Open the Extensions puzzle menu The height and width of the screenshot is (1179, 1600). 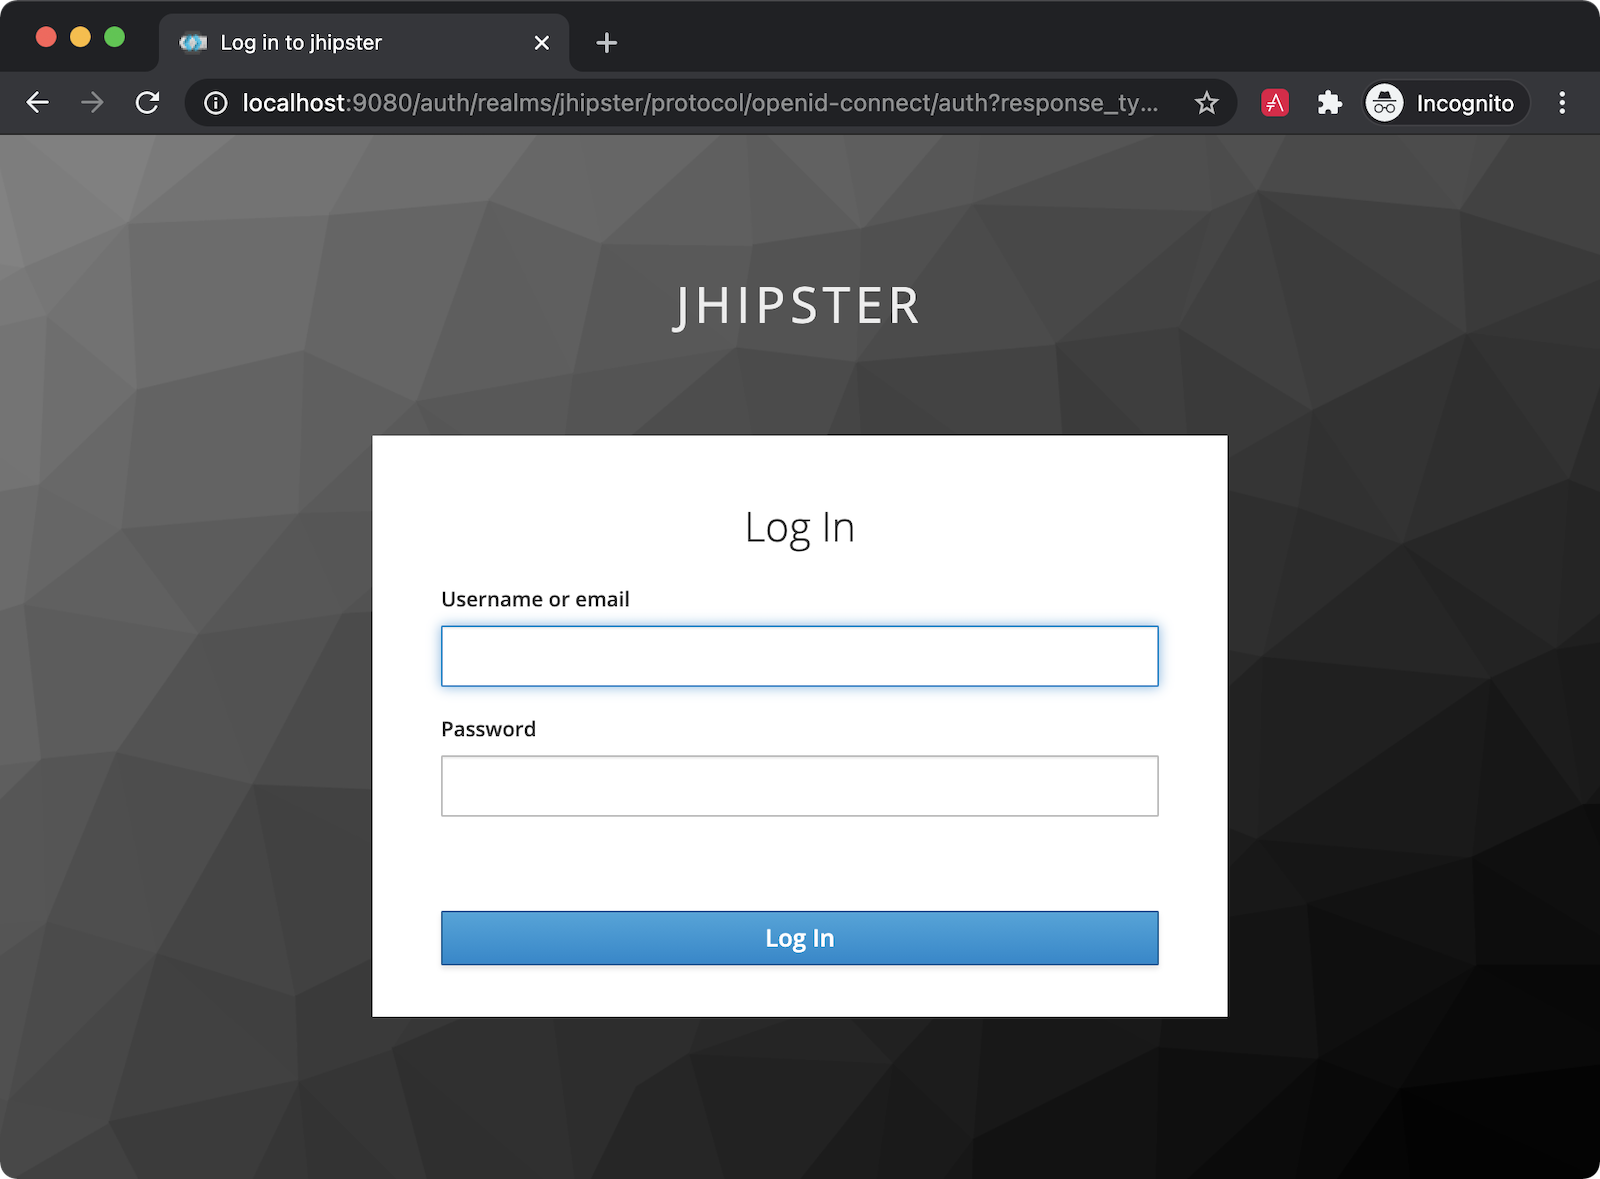(1329, 103)
